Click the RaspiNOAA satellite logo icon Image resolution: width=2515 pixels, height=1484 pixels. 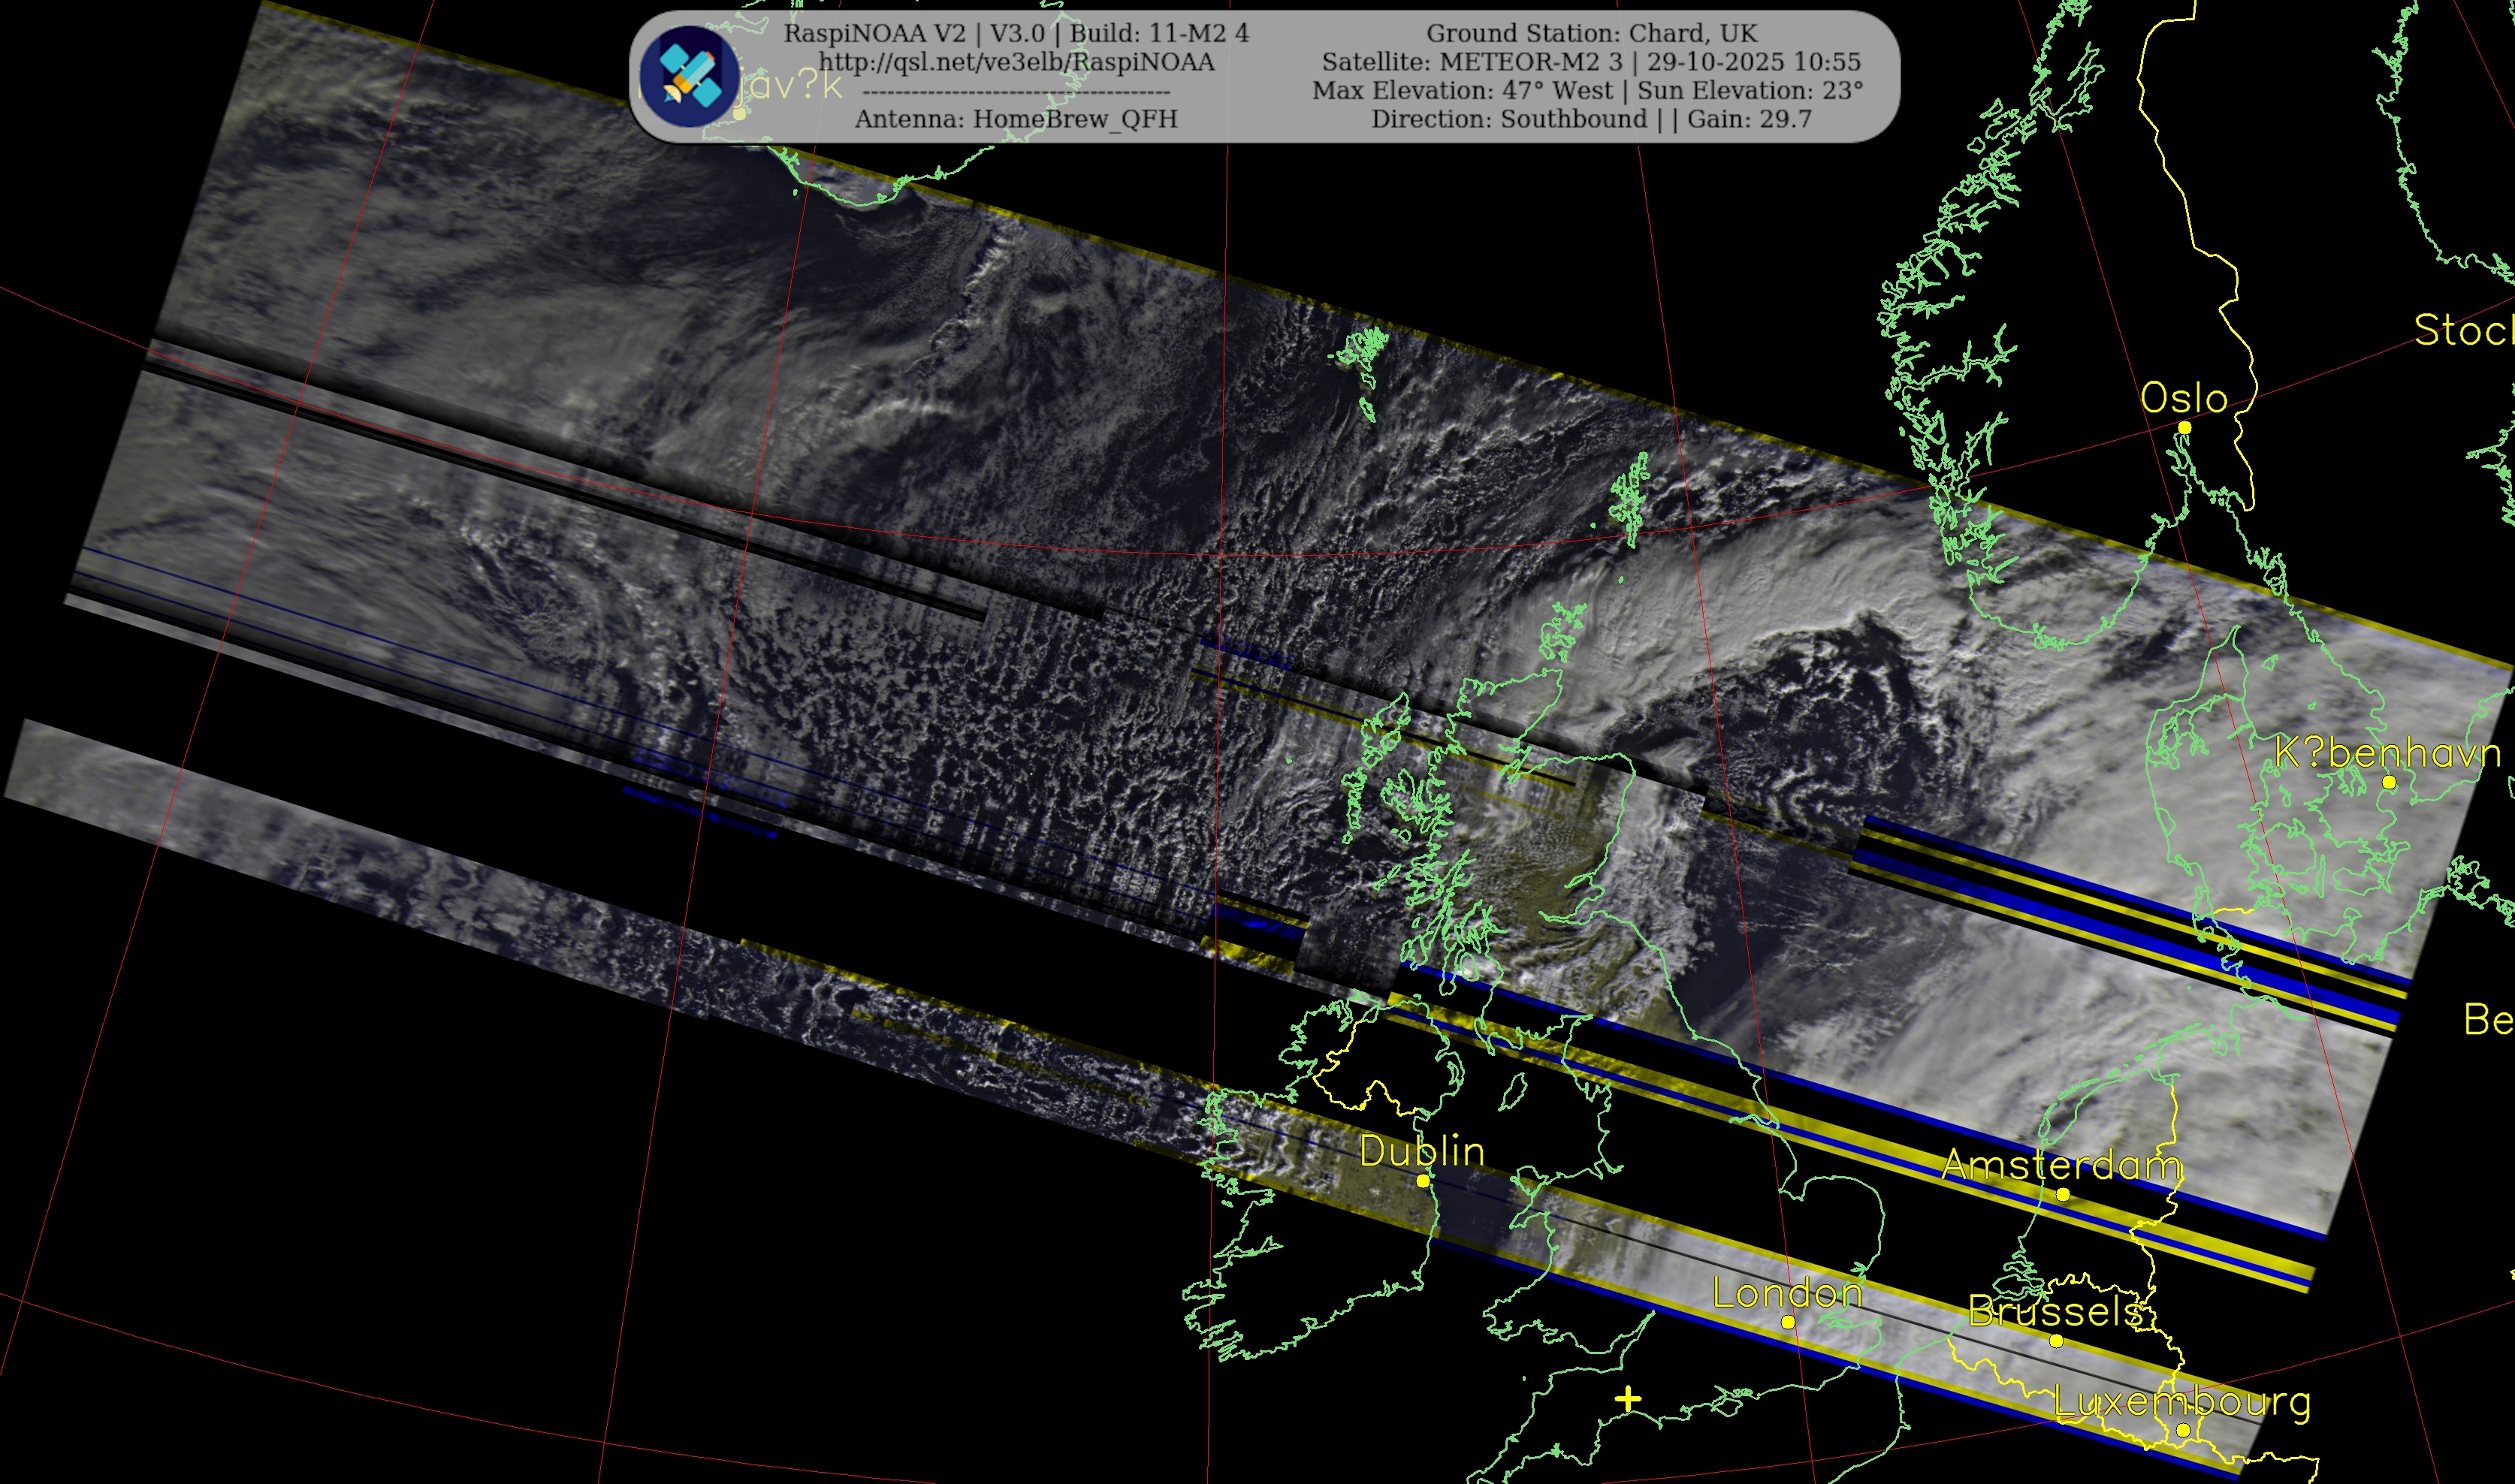[689, 76]
